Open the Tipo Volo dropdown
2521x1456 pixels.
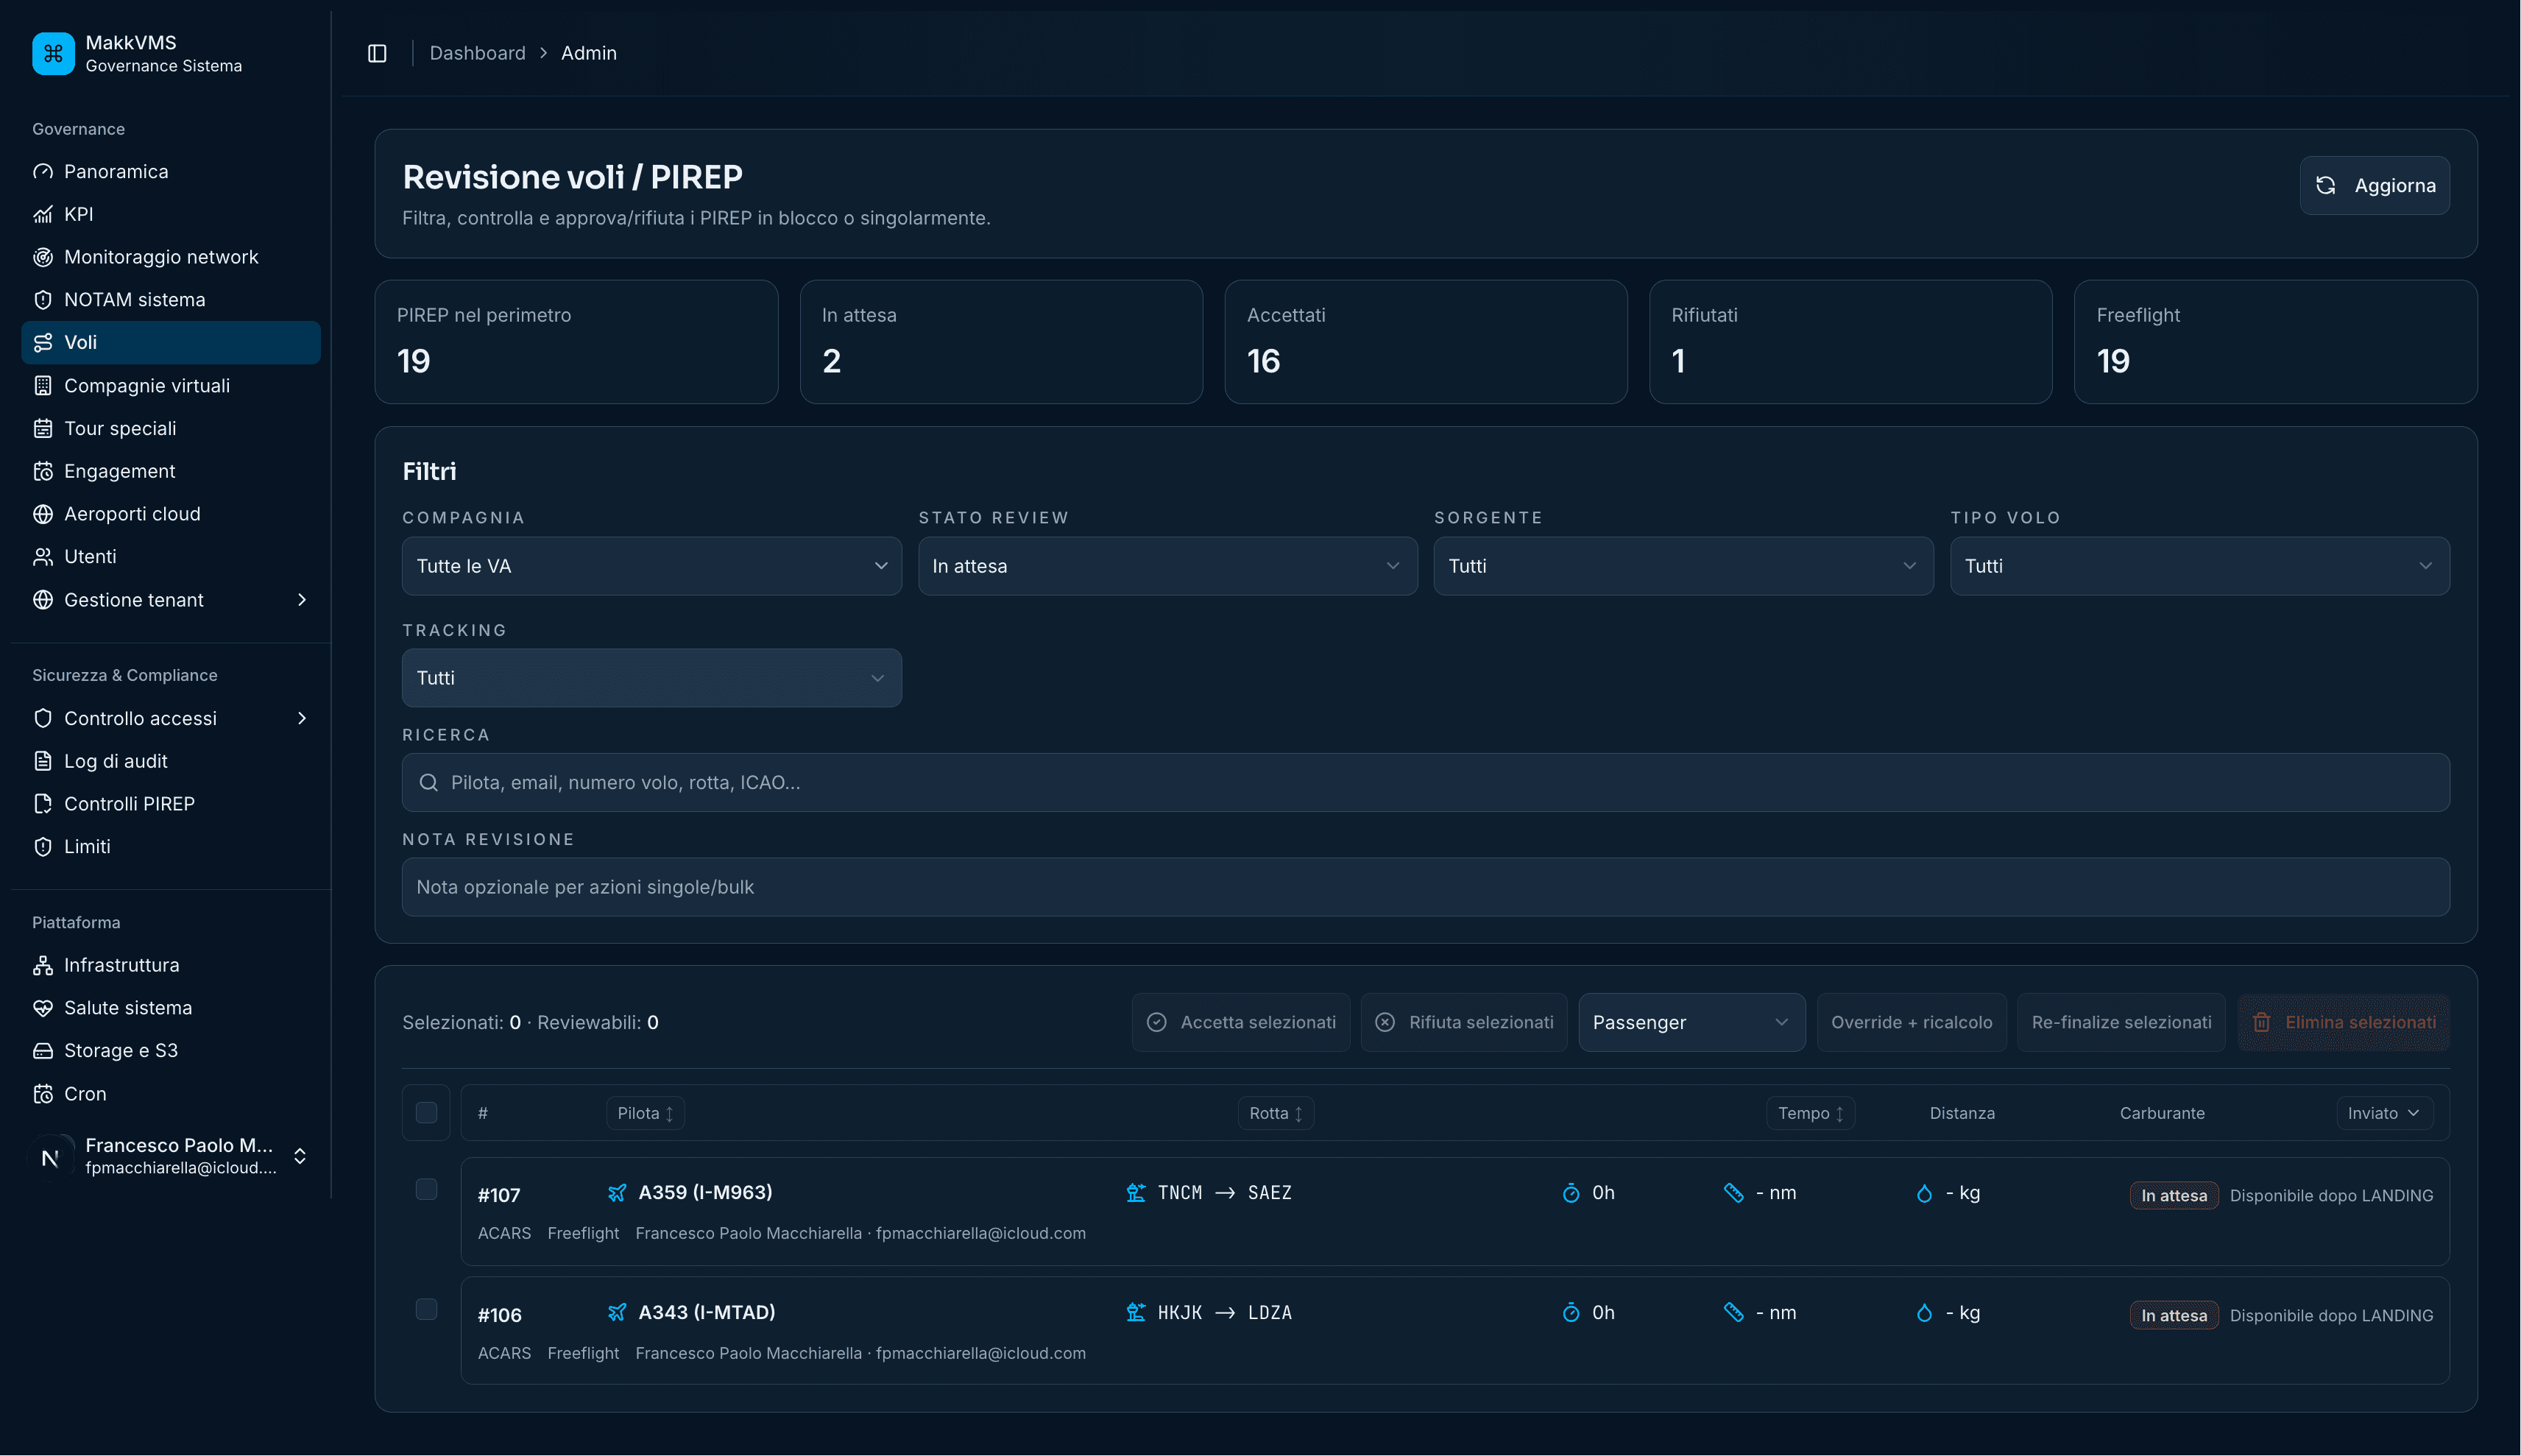(x=2199, y=566)
